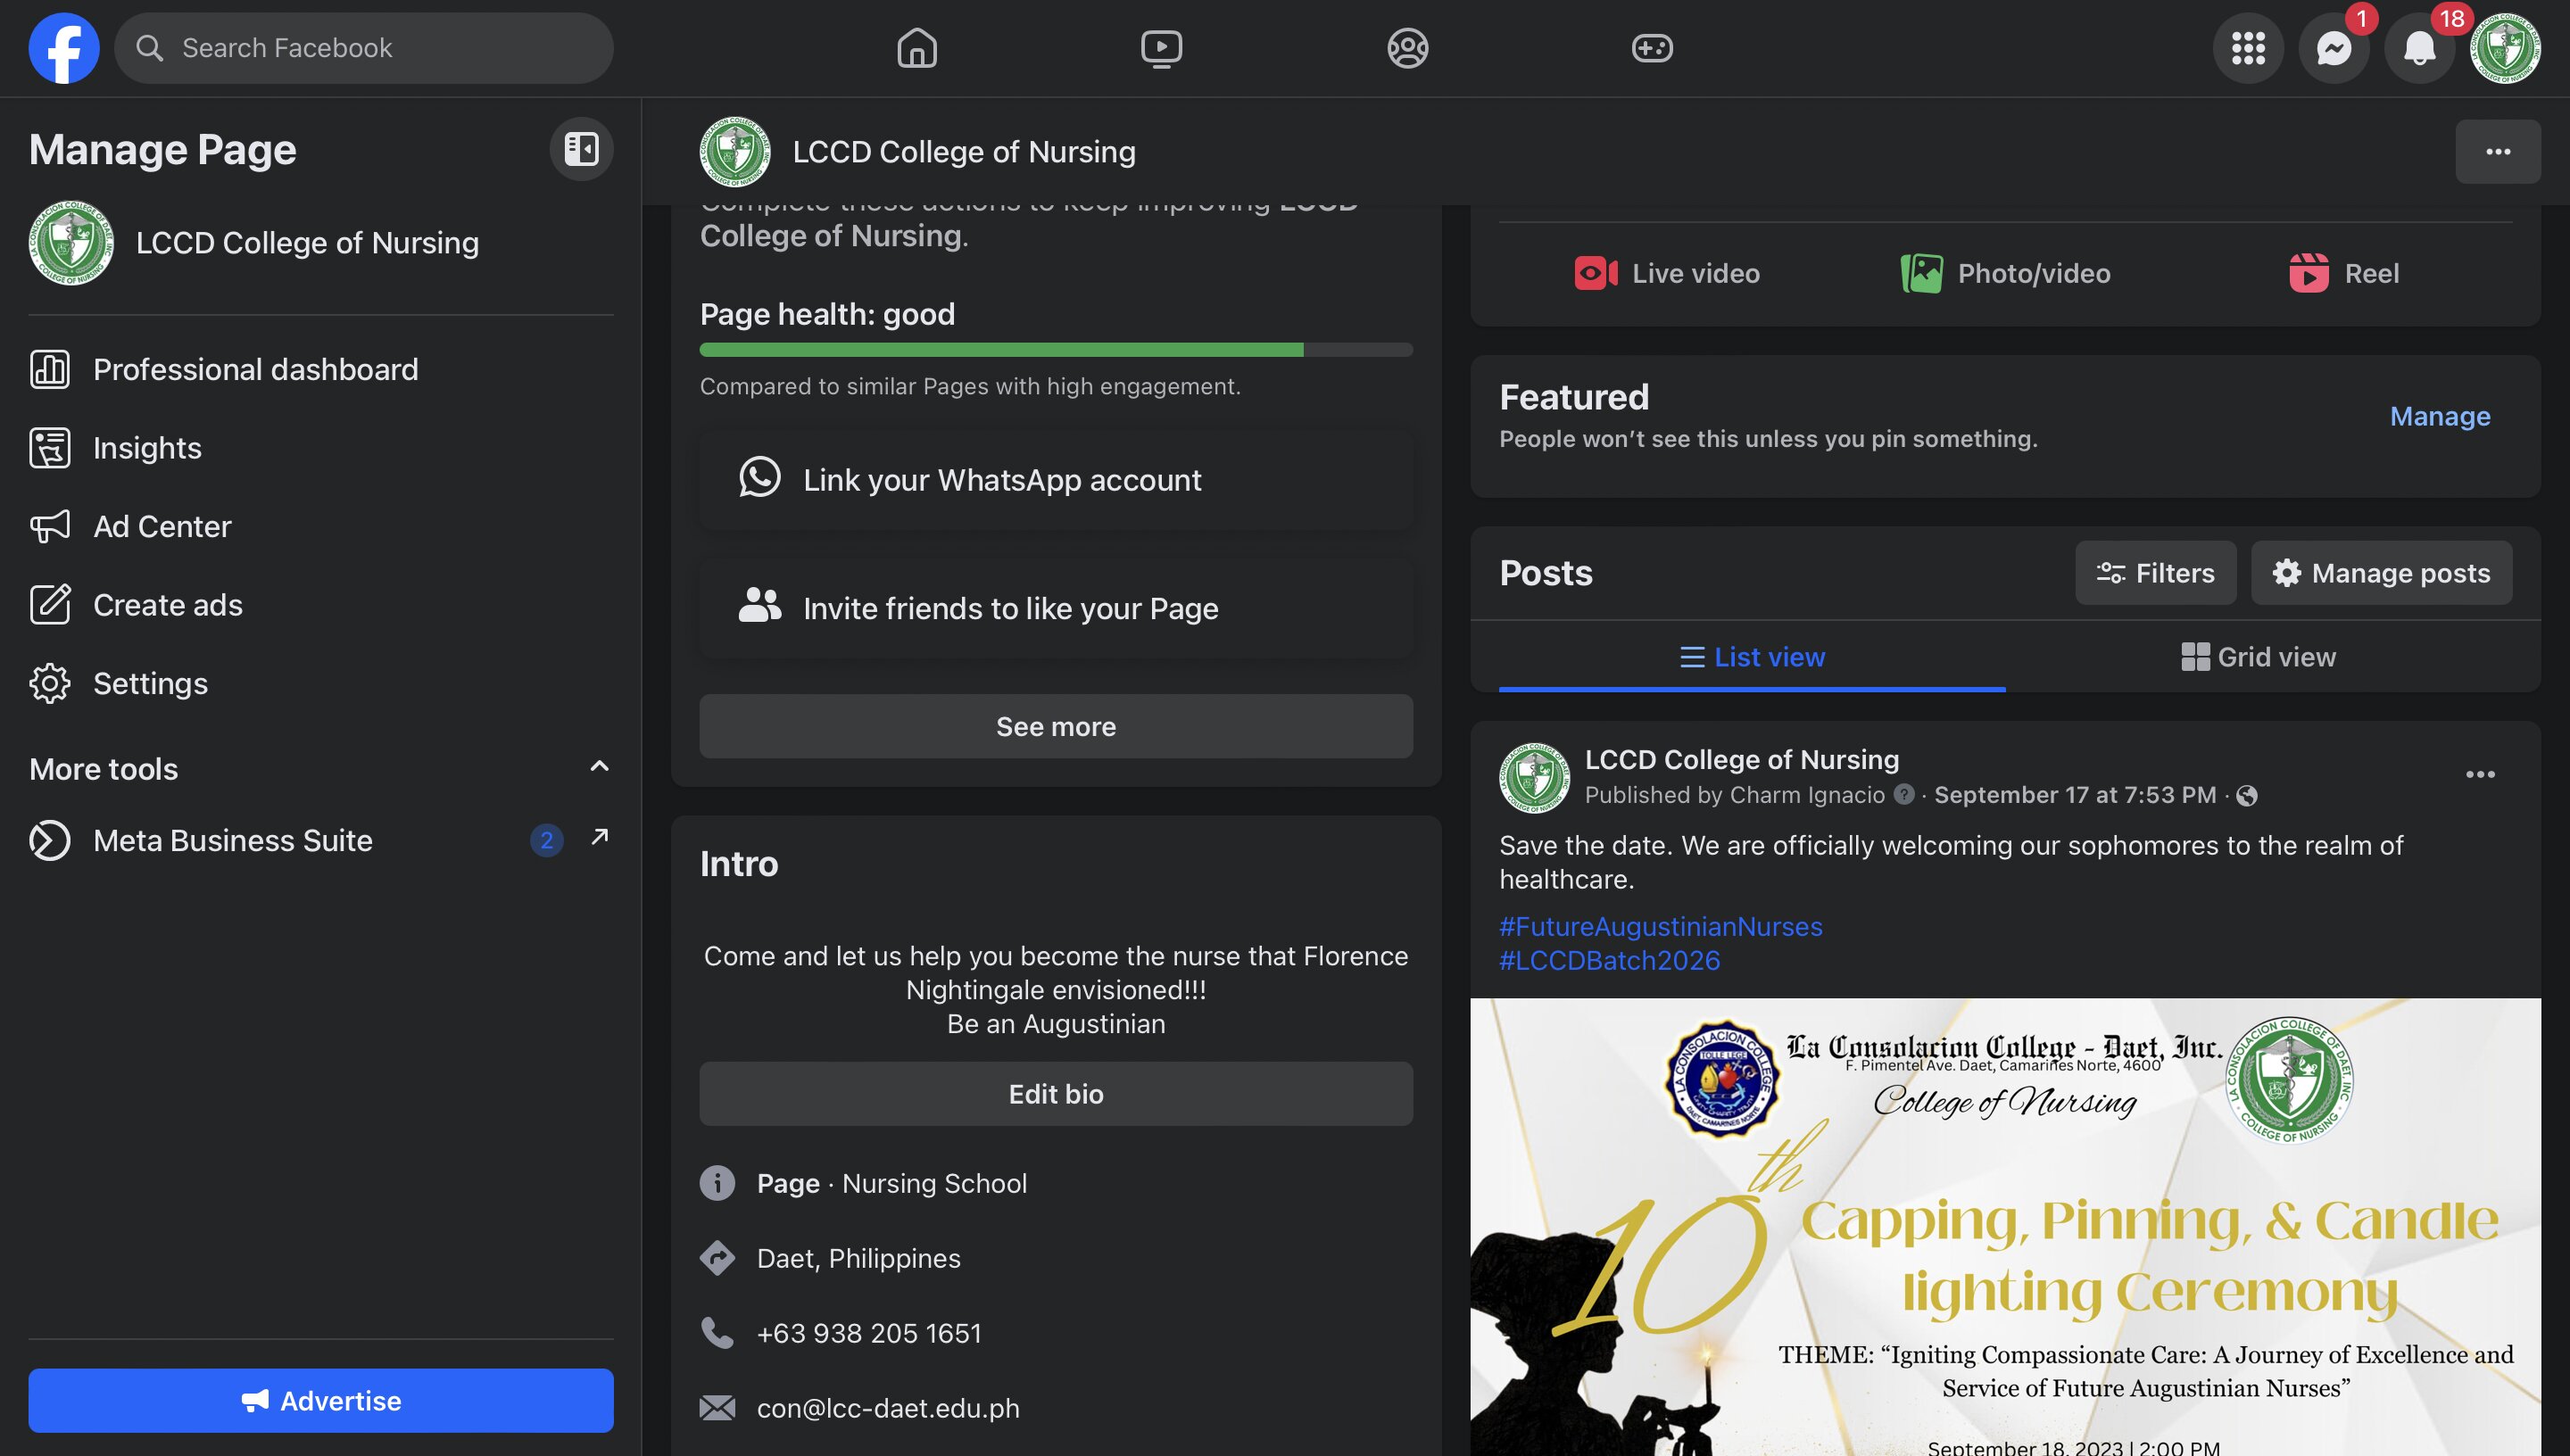Open the Groups icon in top bar
The width and height of the screenshot is (2570, 1456).
click(1407, 47)
